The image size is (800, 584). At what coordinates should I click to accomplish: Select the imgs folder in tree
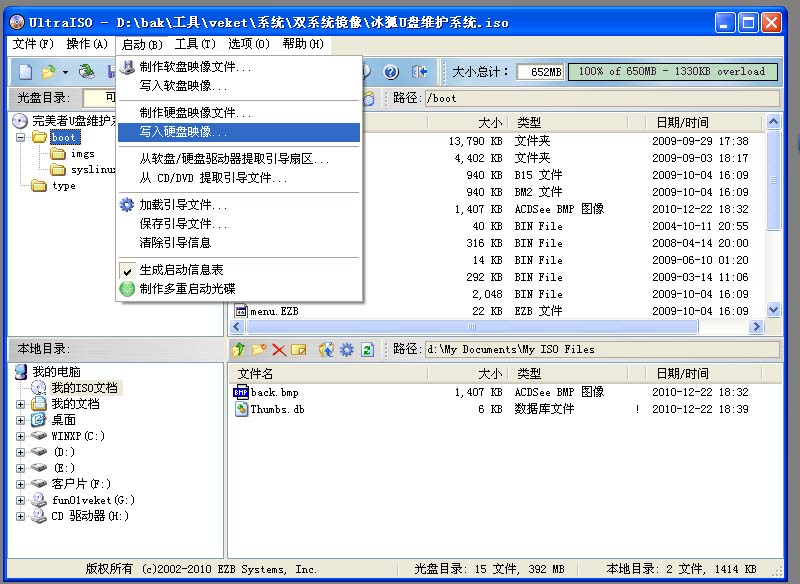click(x=82, y=154)
